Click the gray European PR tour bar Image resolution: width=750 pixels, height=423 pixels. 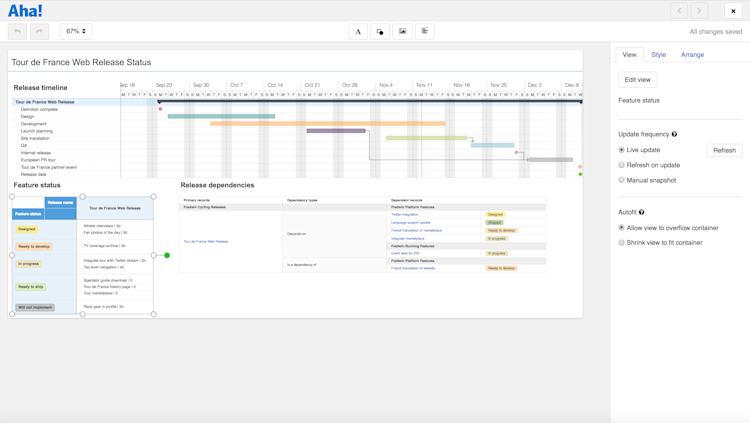[x=551, y=160]
